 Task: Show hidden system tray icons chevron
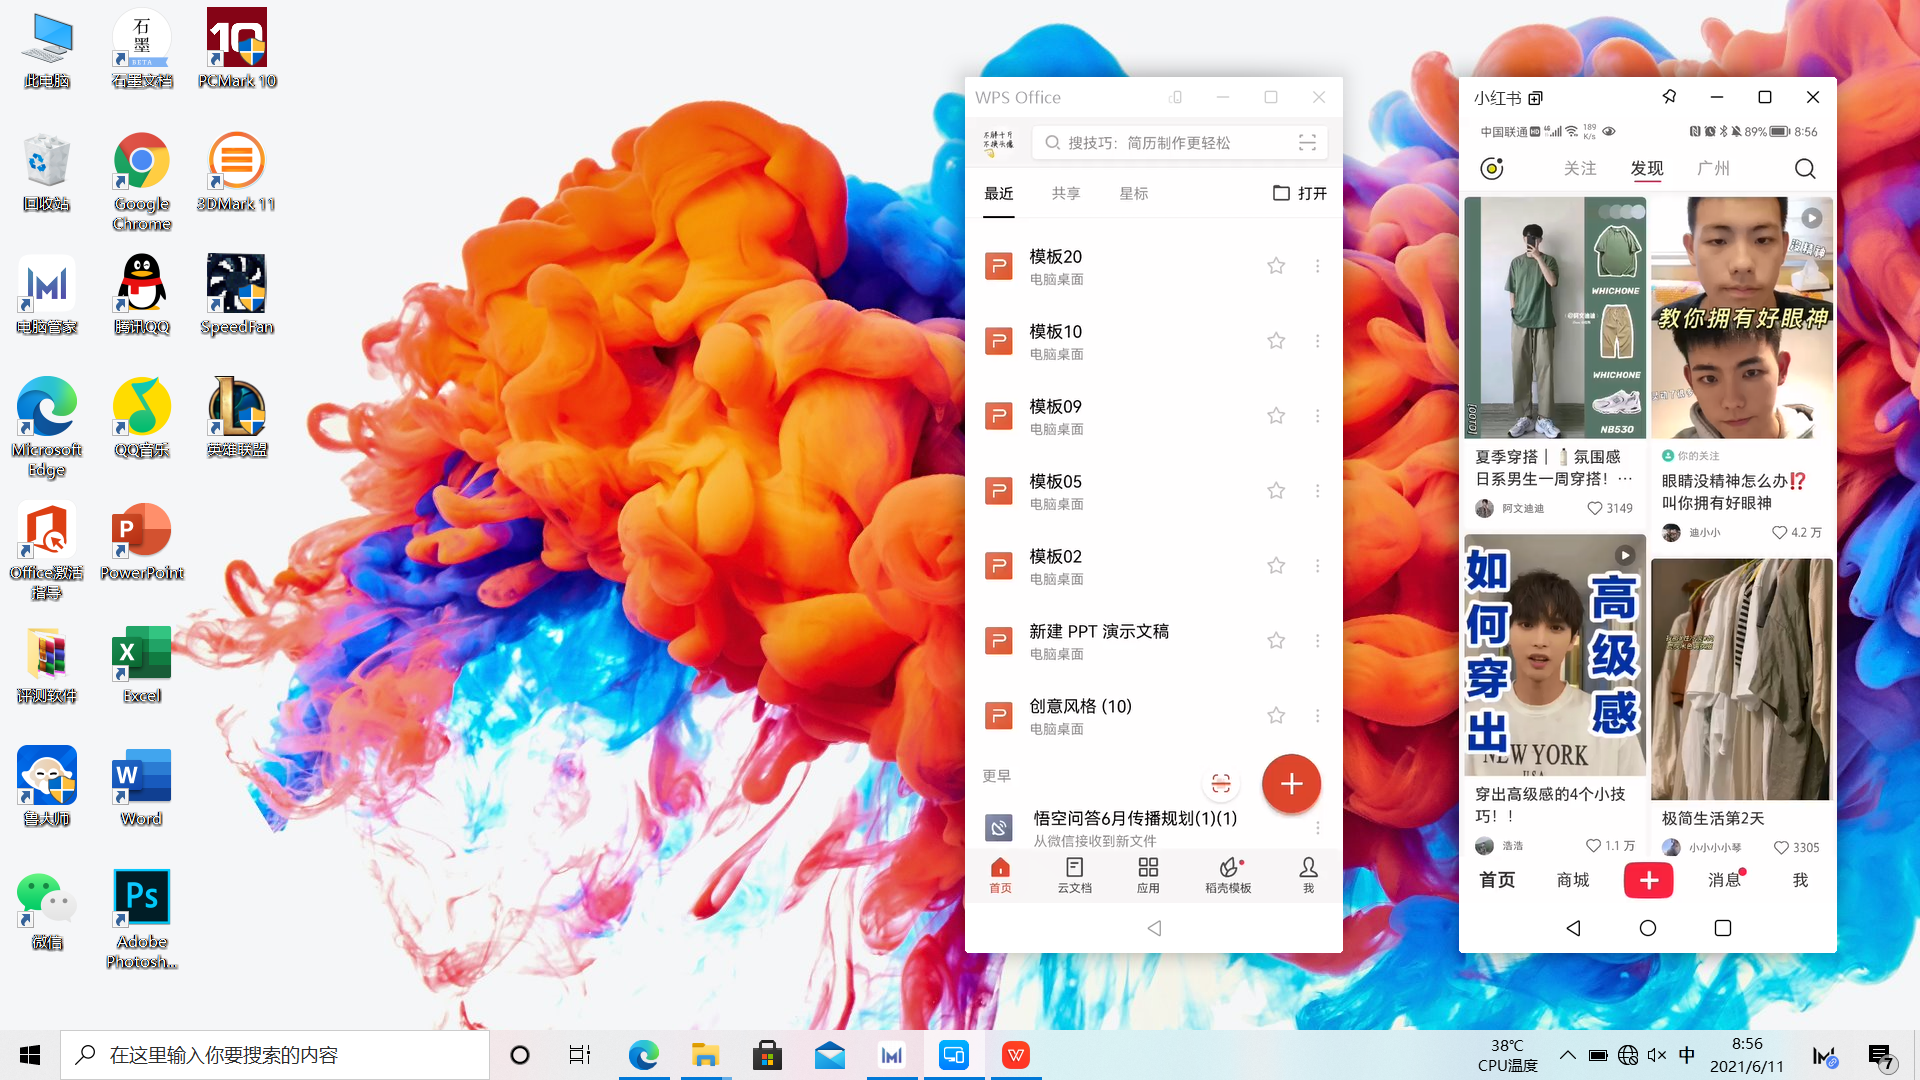pyautogui.click(x=1567, y=1055)
